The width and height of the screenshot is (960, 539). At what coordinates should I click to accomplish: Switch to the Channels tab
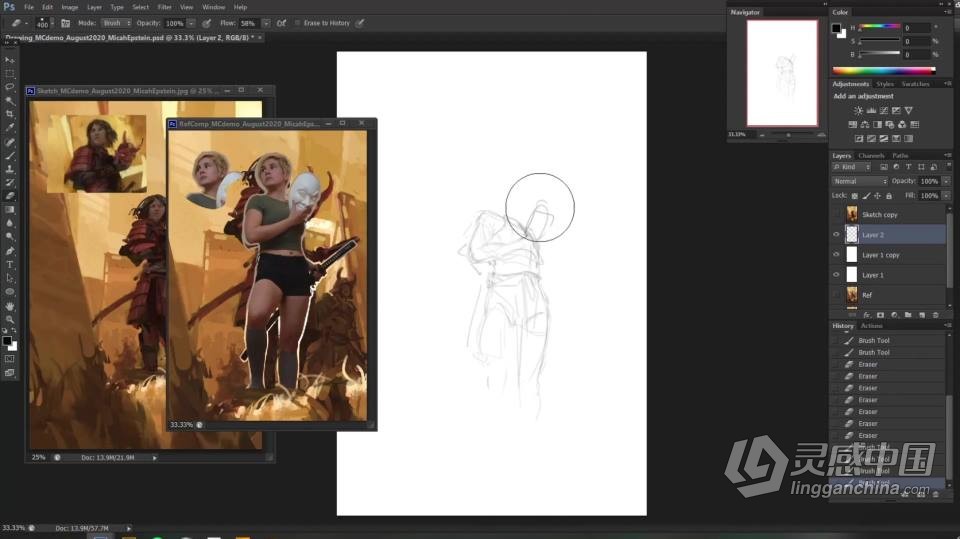(x=871, y=156)
